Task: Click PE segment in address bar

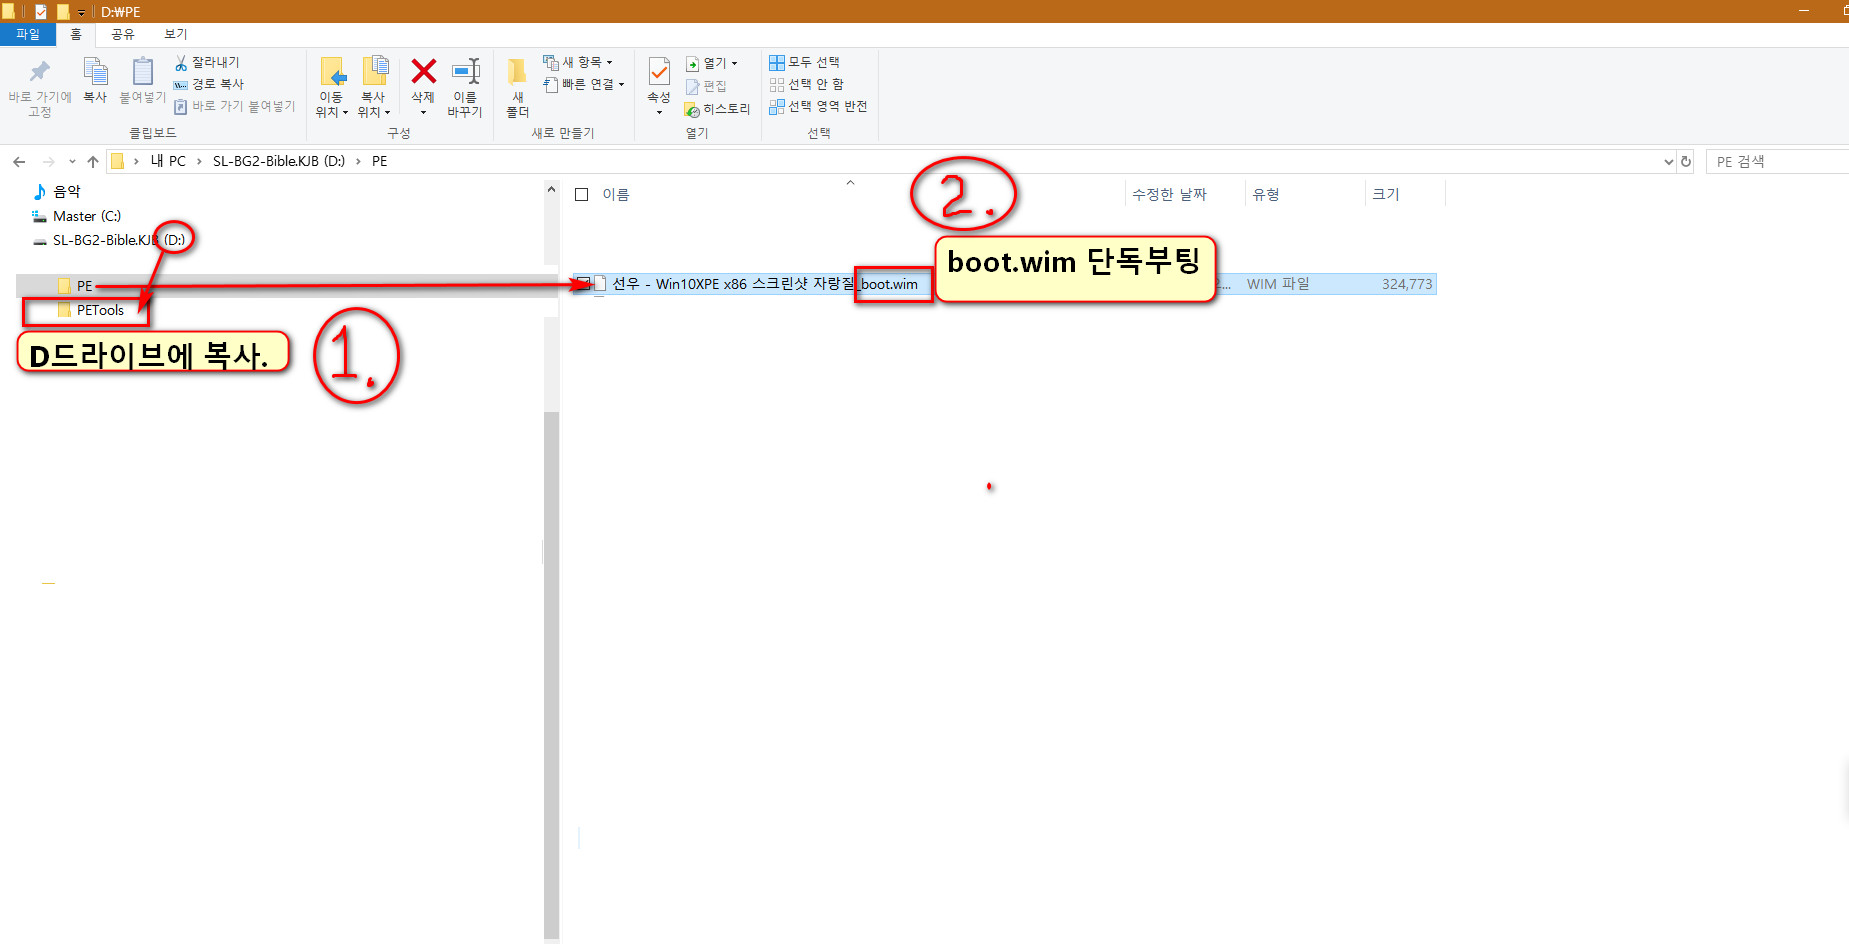Action: tap(379, 161)
